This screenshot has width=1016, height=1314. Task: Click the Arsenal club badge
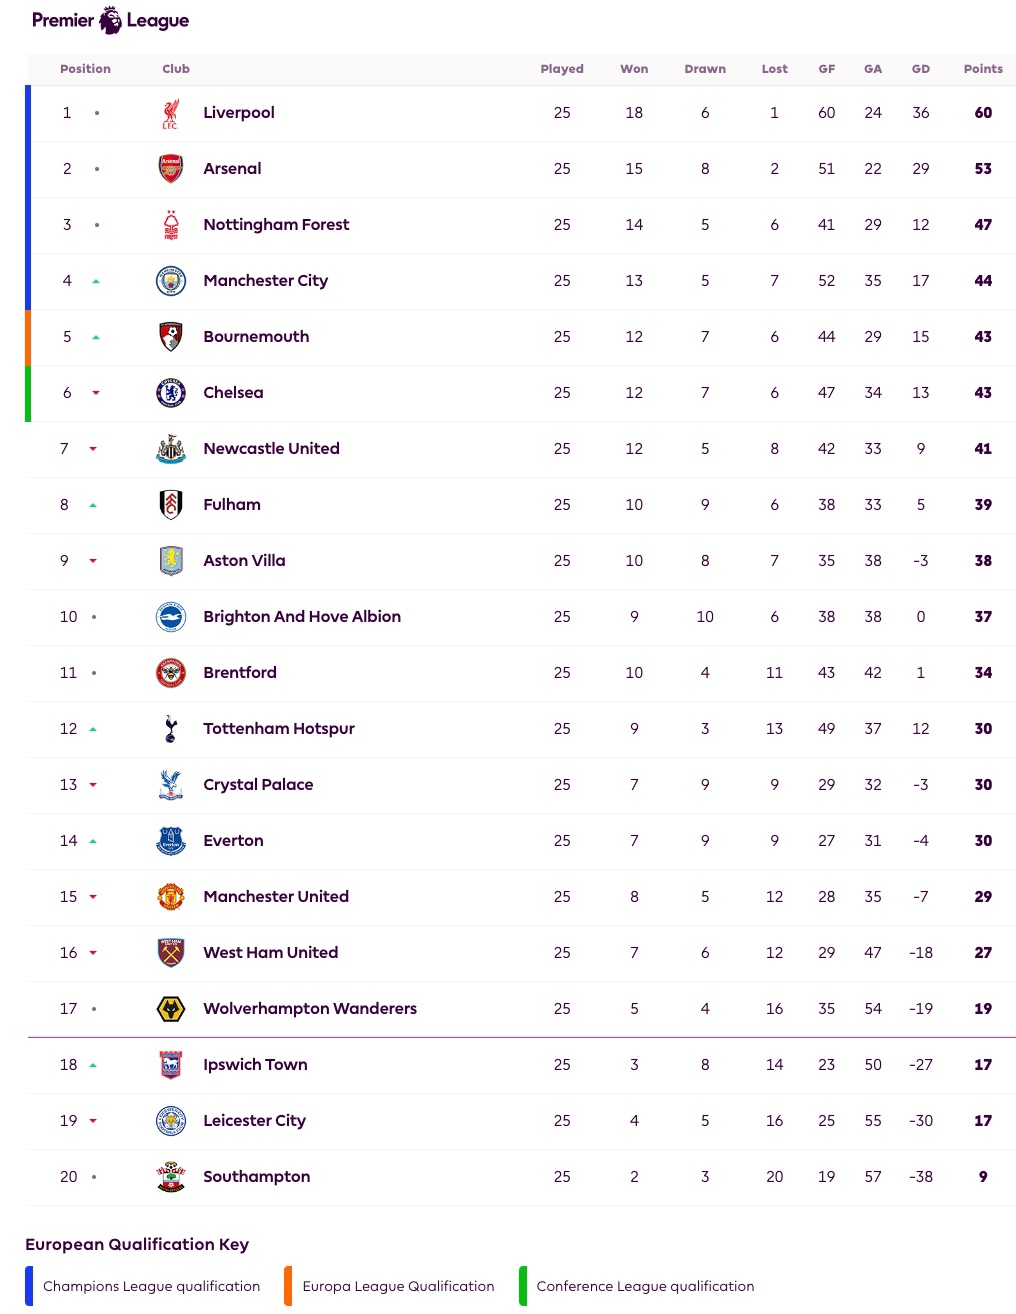tap(171, 169)
